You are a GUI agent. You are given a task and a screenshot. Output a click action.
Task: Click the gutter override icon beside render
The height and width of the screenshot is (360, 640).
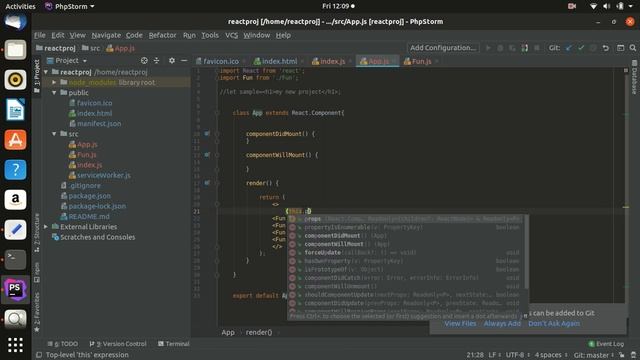click(207, 183)
